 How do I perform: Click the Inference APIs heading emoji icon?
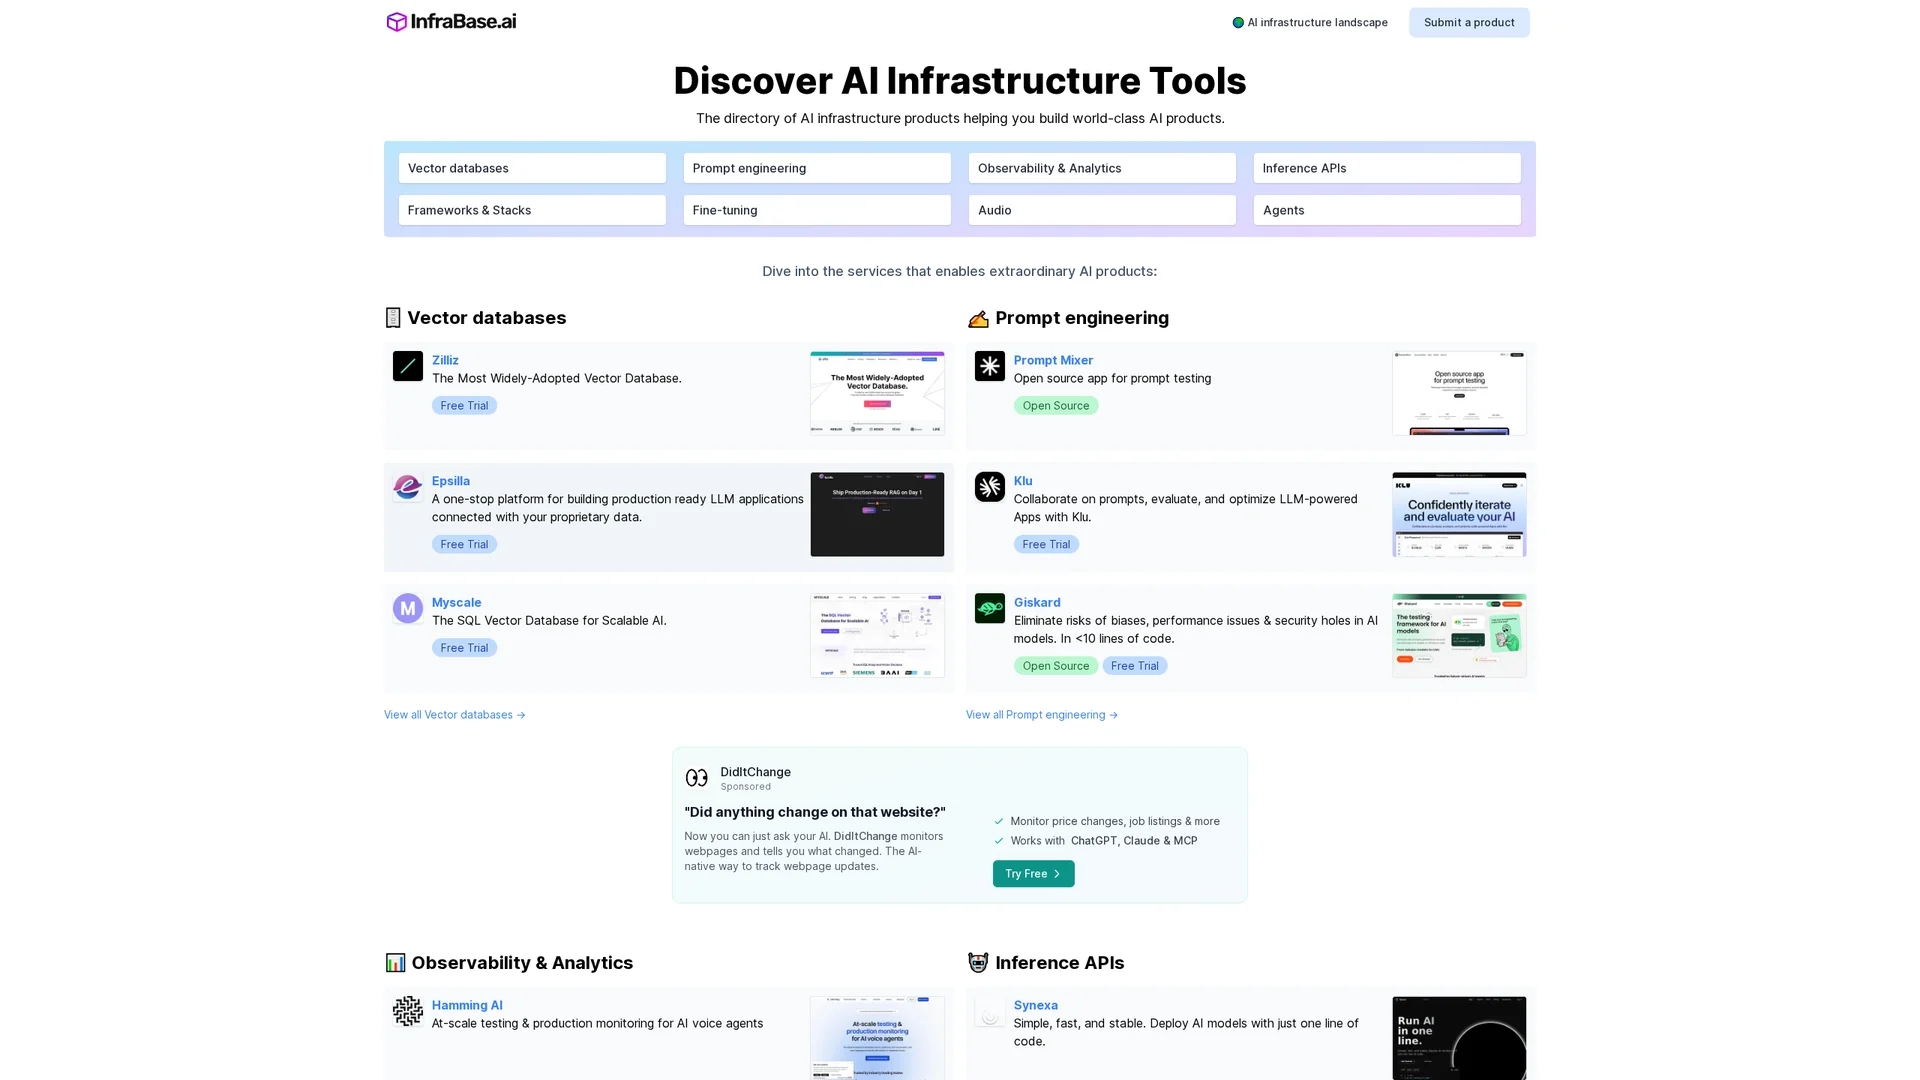pos(978,963)
